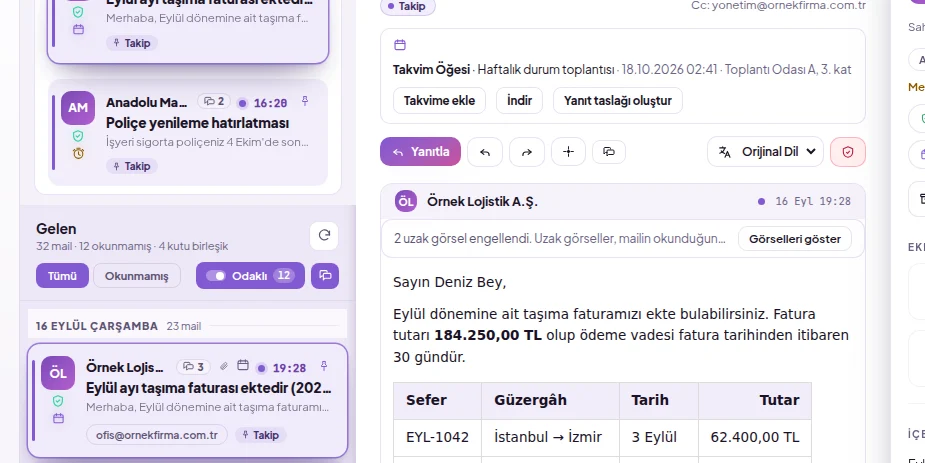Click the Takip tag on the top pinned mail card
The image size is (925, 463).
coord(132,42)
